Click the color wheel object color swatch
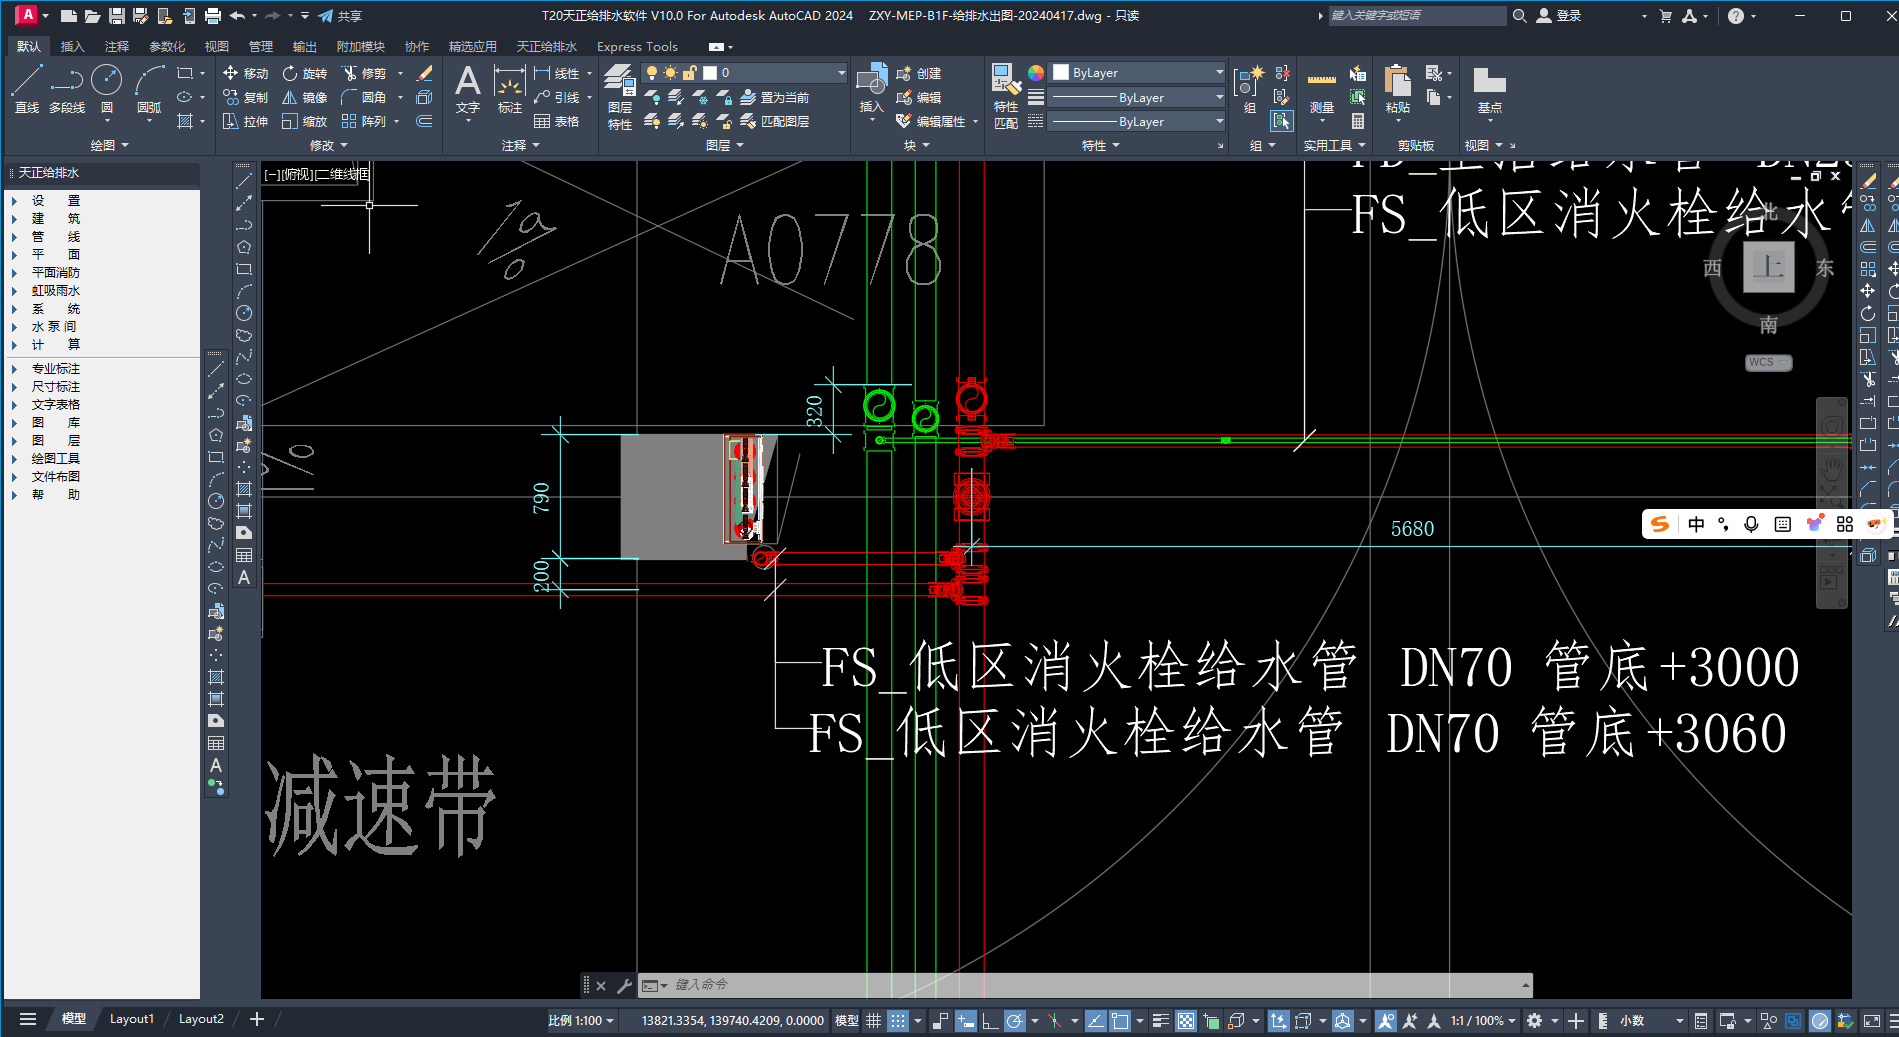 click(x=1036, y=73)
